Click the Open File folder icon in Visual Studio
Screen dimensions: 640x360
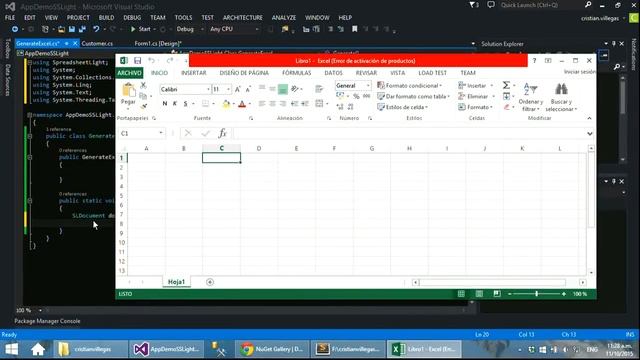click(61, 29)
